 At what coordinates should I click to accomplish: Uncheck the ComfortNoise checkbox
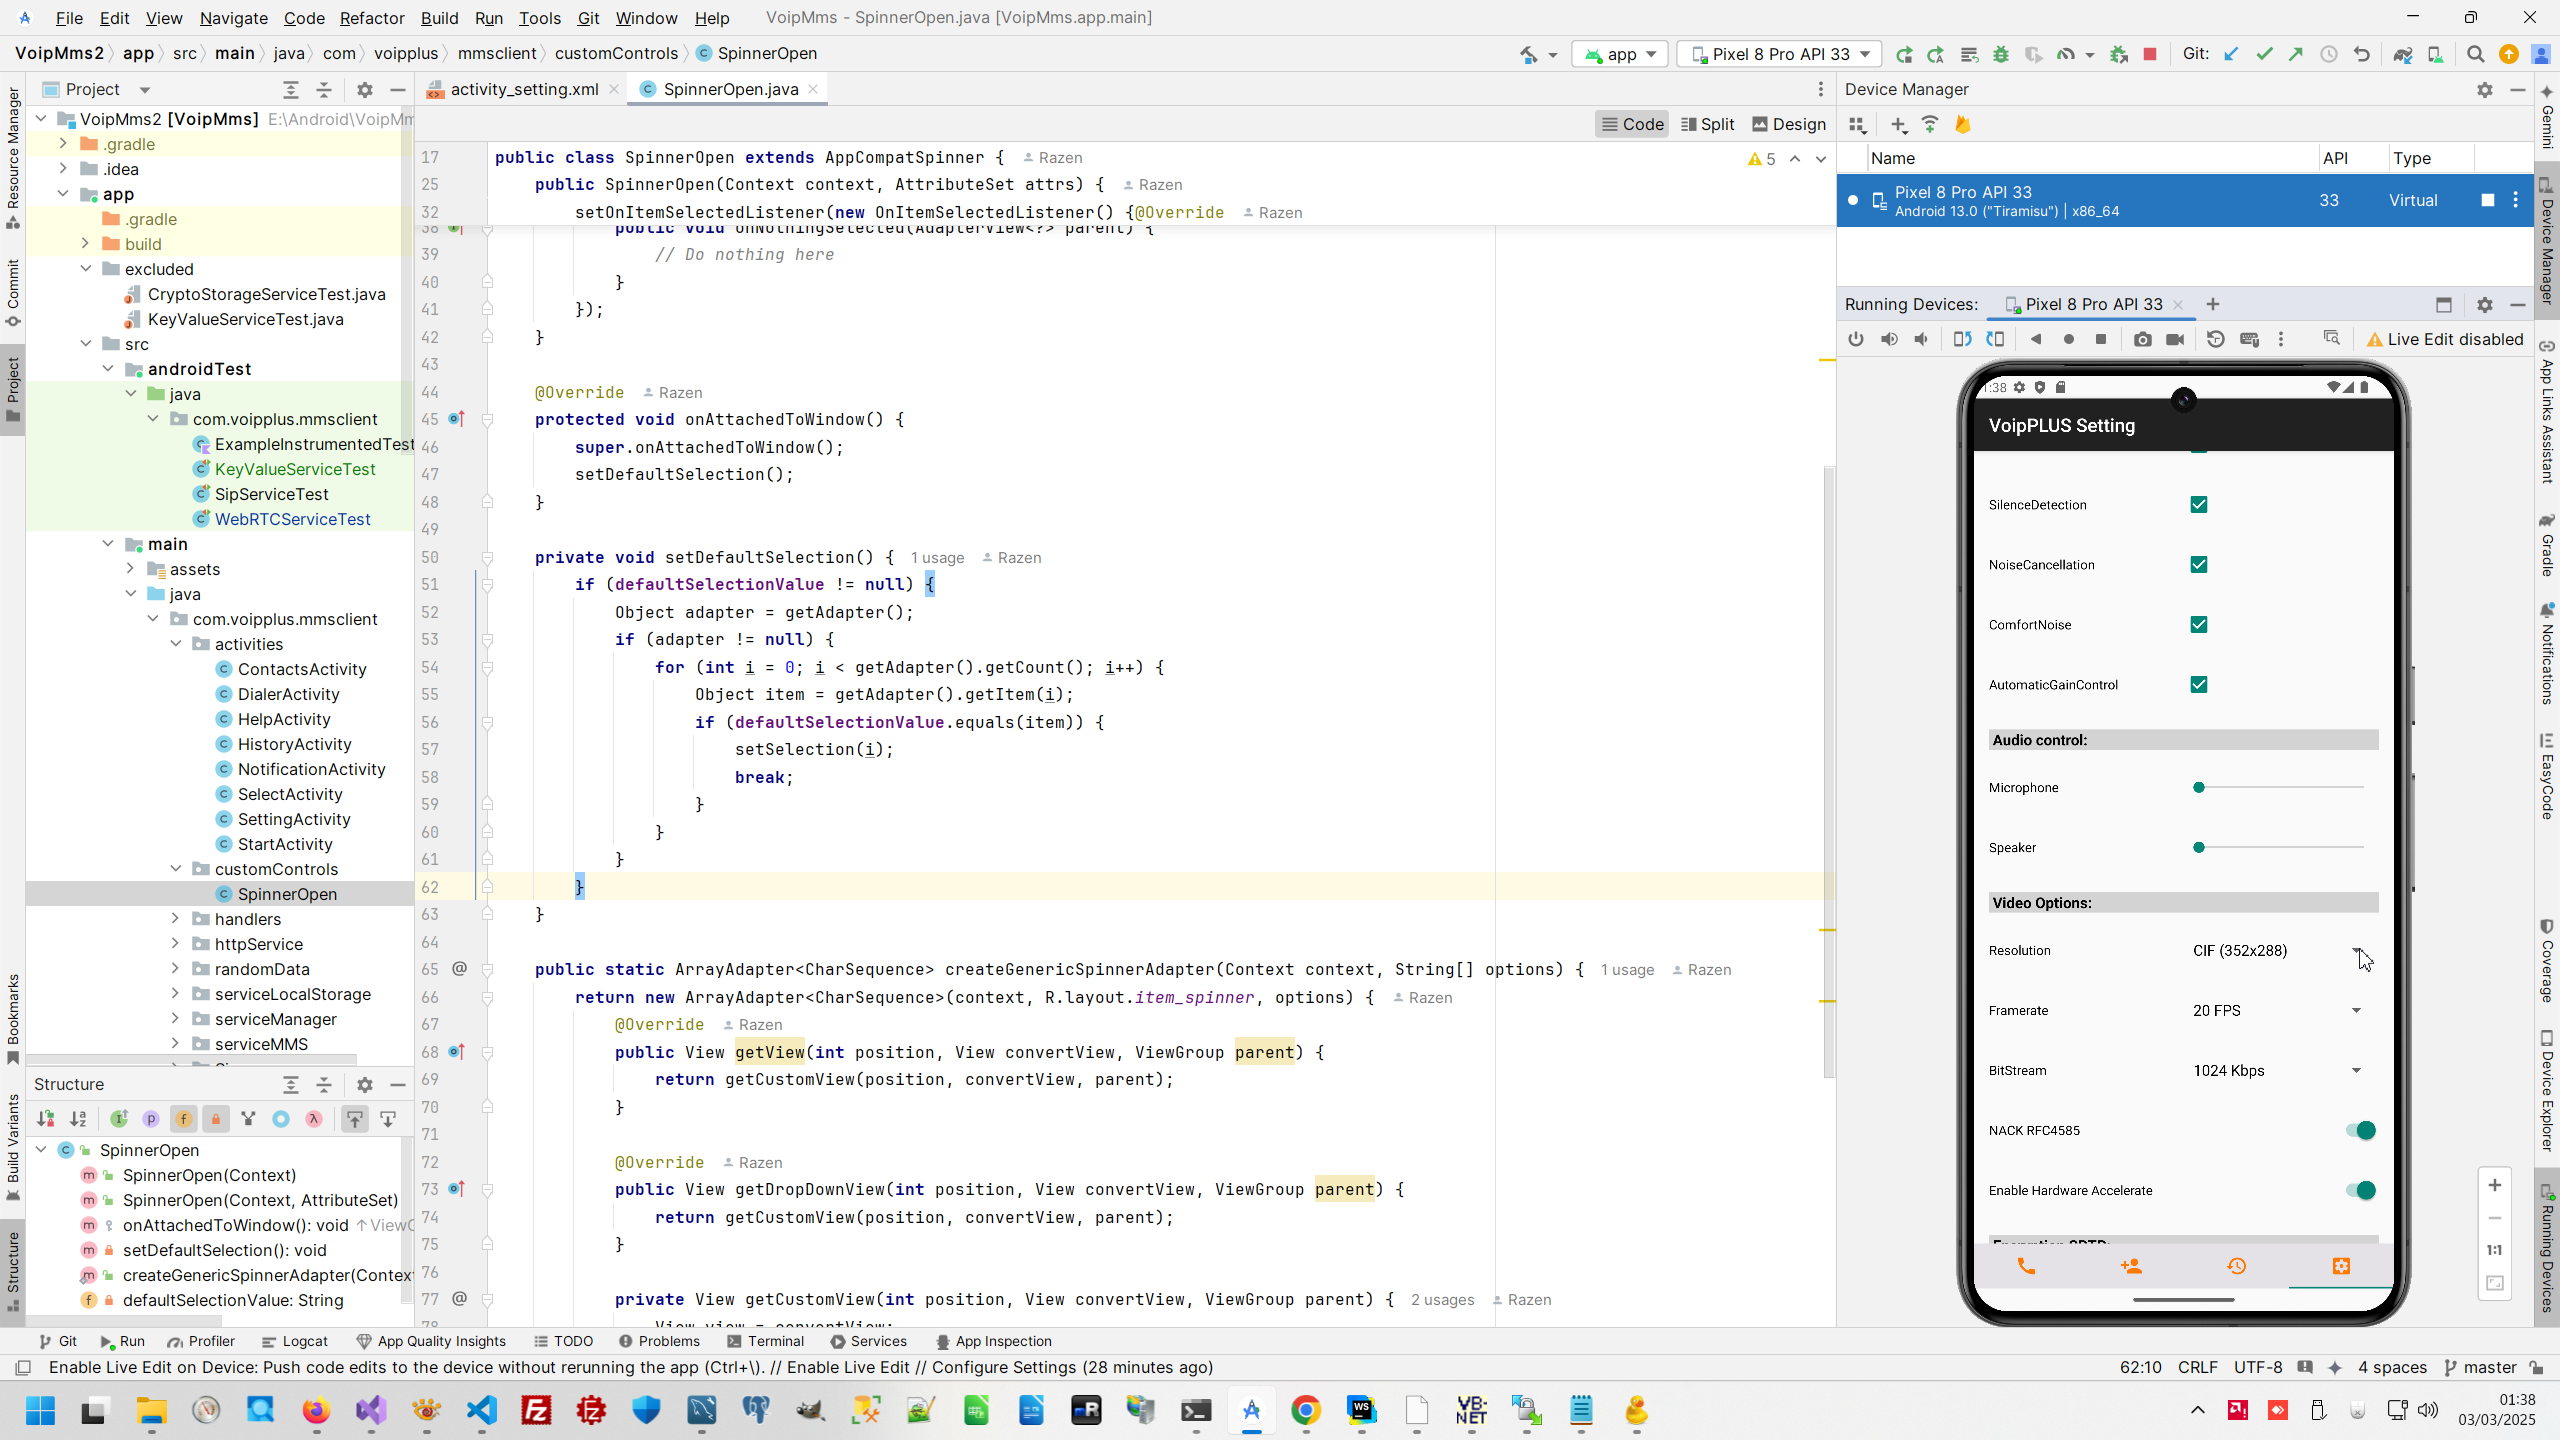click(x=2198, y=625)
